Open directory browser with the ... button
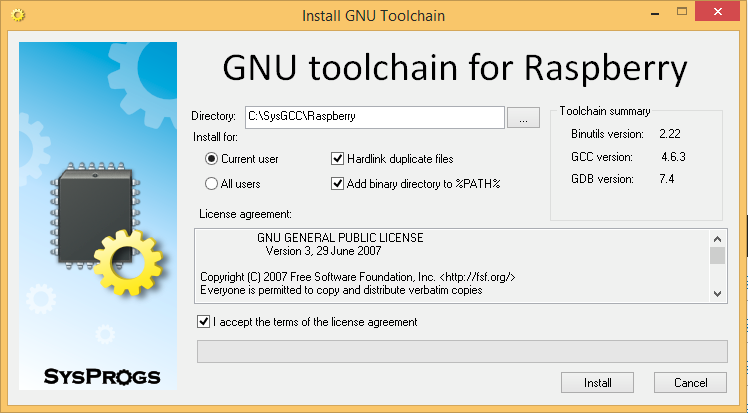The width and height of the screenshot is (748, 413). pos(523,118)
